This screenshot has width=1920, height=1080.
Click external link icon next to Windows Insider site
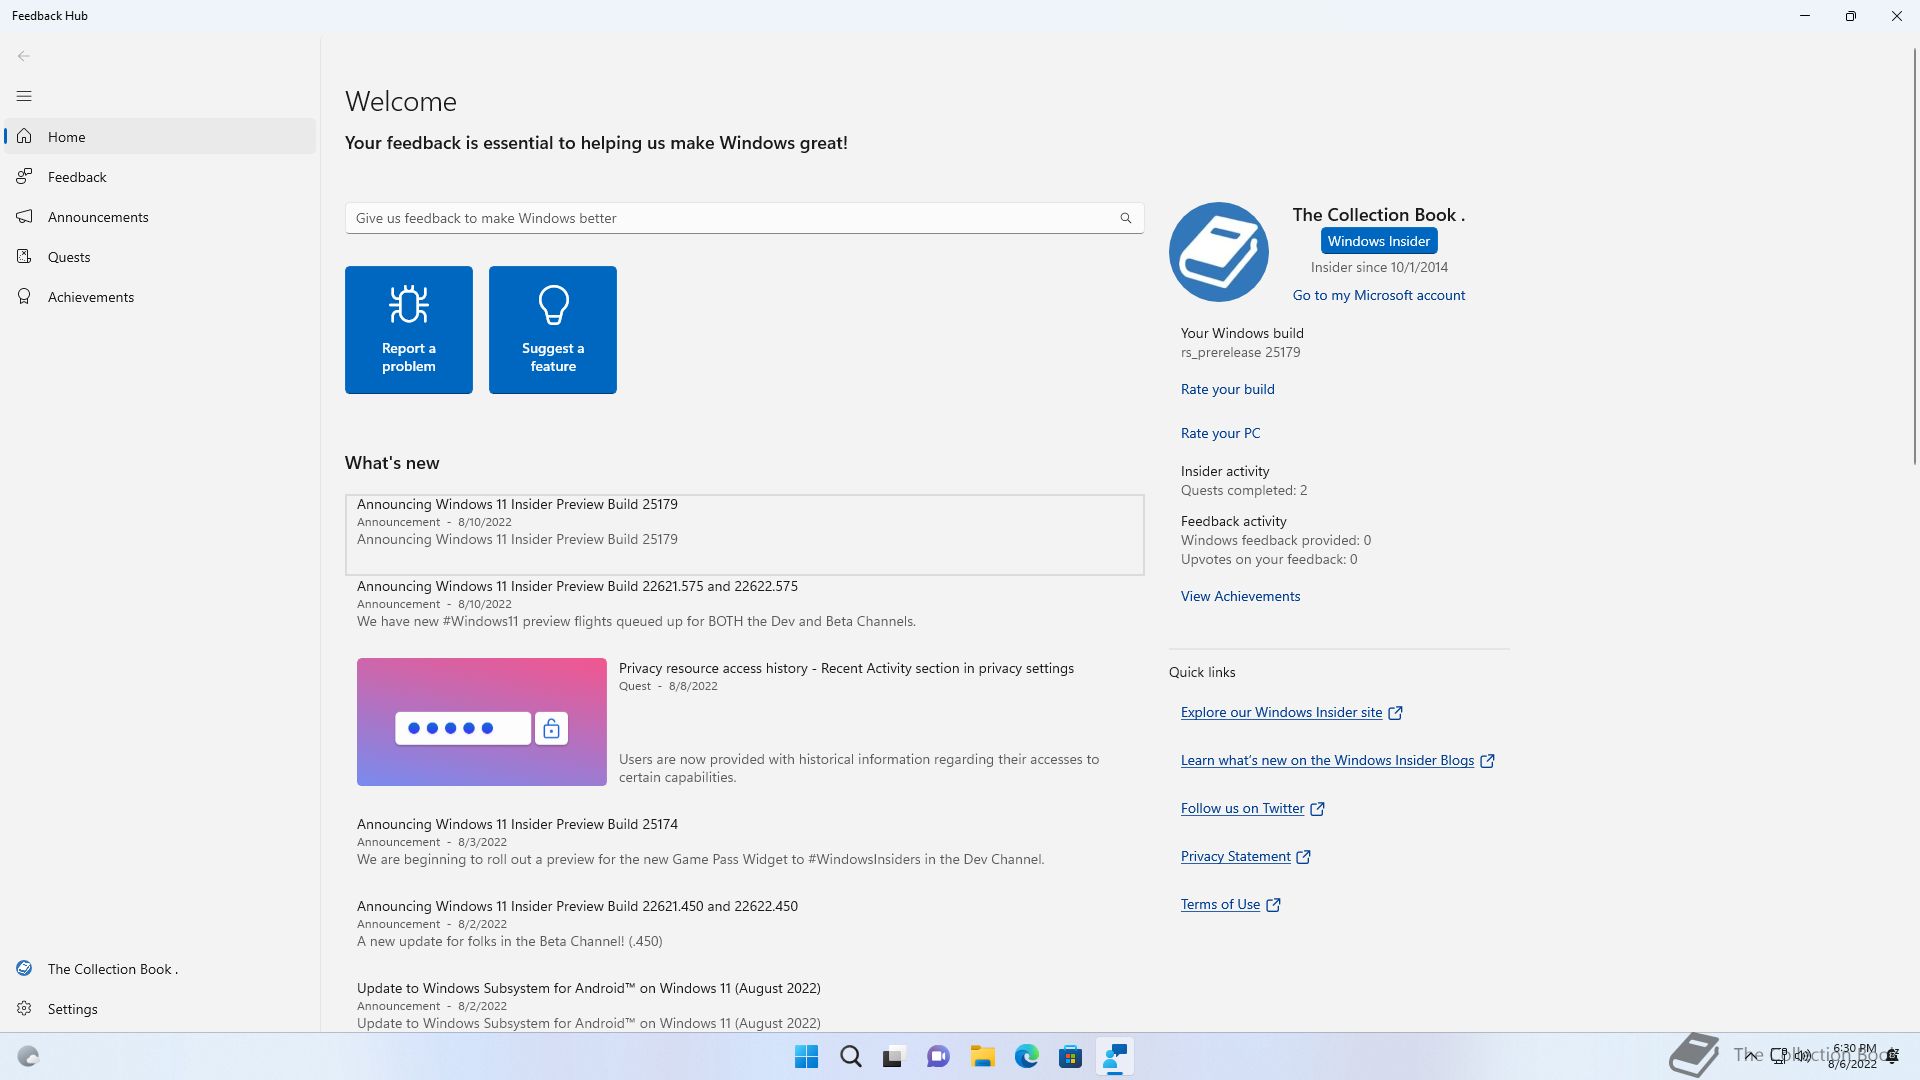click(1395, 713)
